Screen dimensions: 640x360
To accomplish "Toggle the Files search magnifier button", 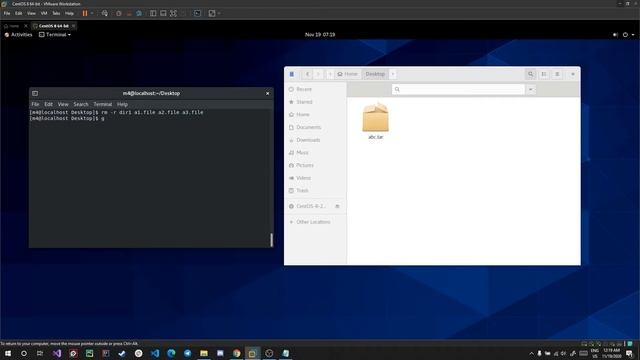I will [x=530, y=74].
